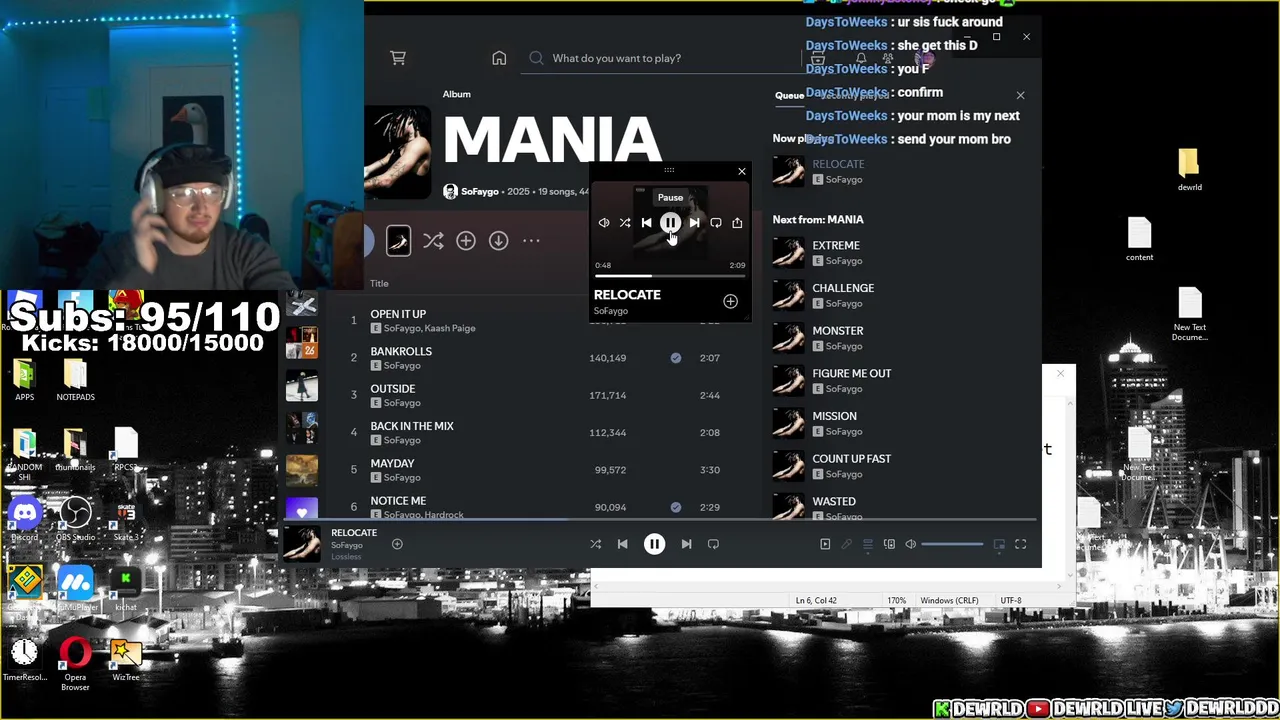Image resolution: width=1280 pixels, height=720 pixels.
Task: Mute volume in the mini player
Action: click(x=604, y=223)
